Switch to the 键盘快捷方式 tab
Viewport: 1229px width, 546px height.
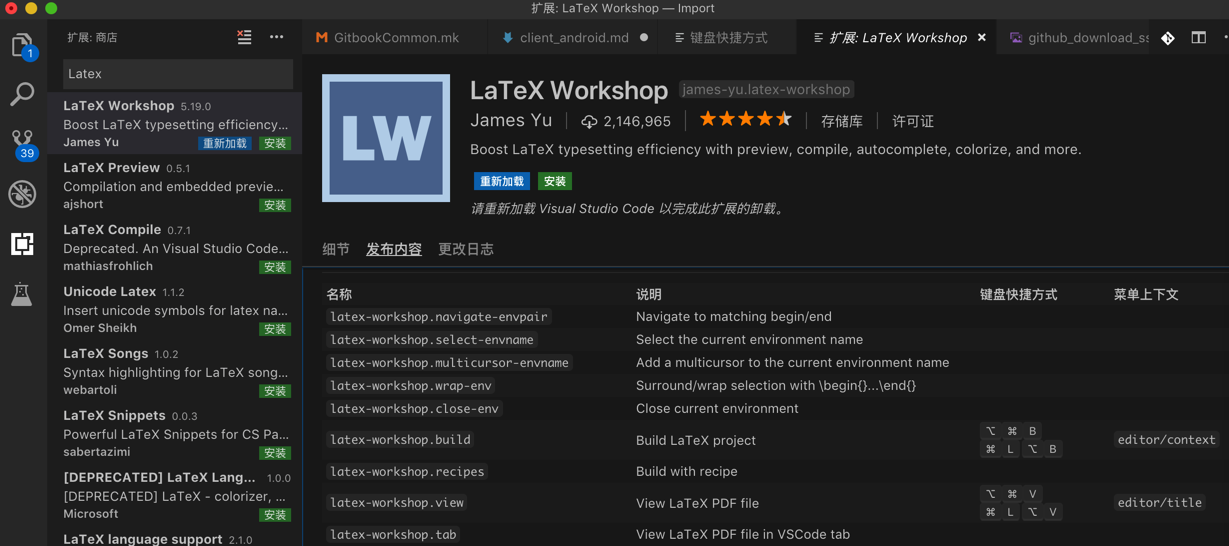[728, 38]
